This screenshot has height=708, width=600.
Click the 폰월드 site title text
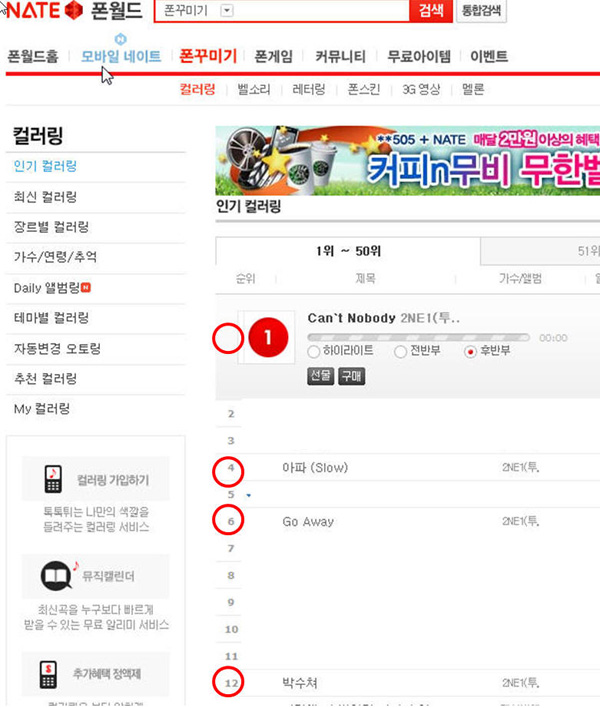point(117,11)
